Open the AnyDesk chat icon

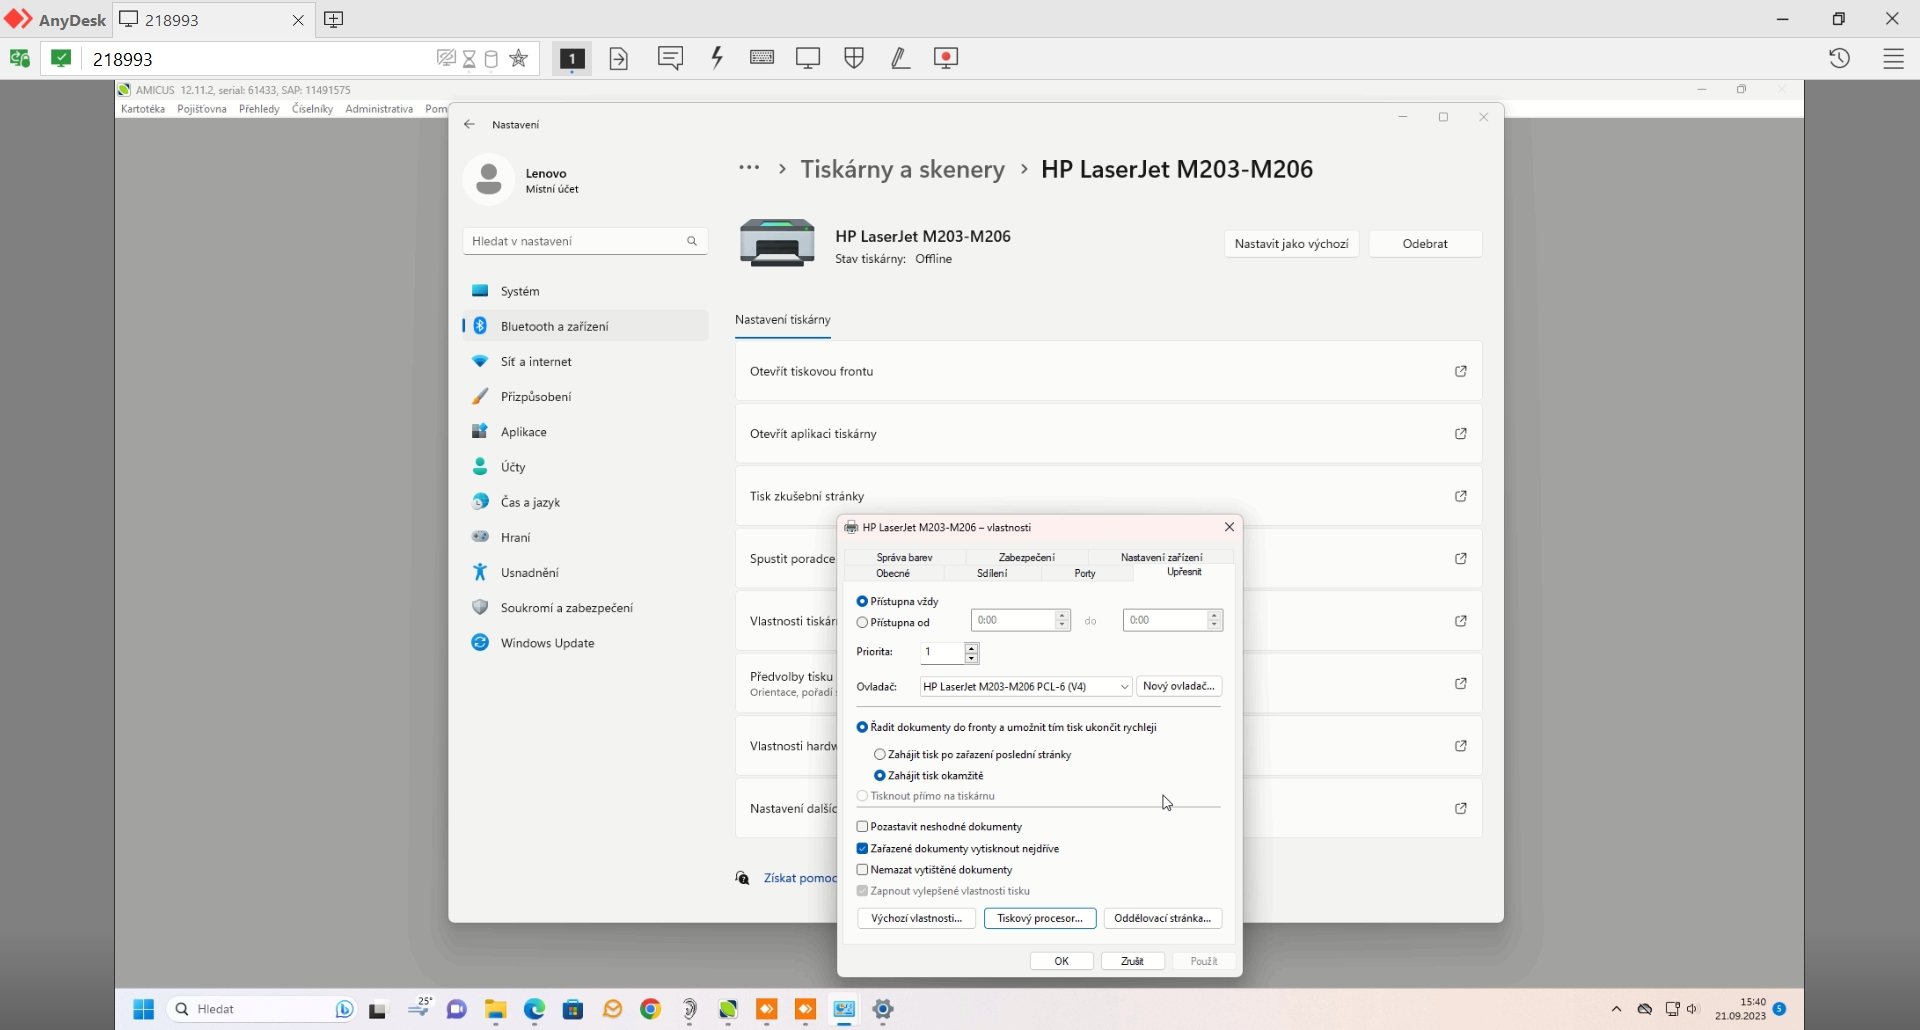click(x=670, y=58)
